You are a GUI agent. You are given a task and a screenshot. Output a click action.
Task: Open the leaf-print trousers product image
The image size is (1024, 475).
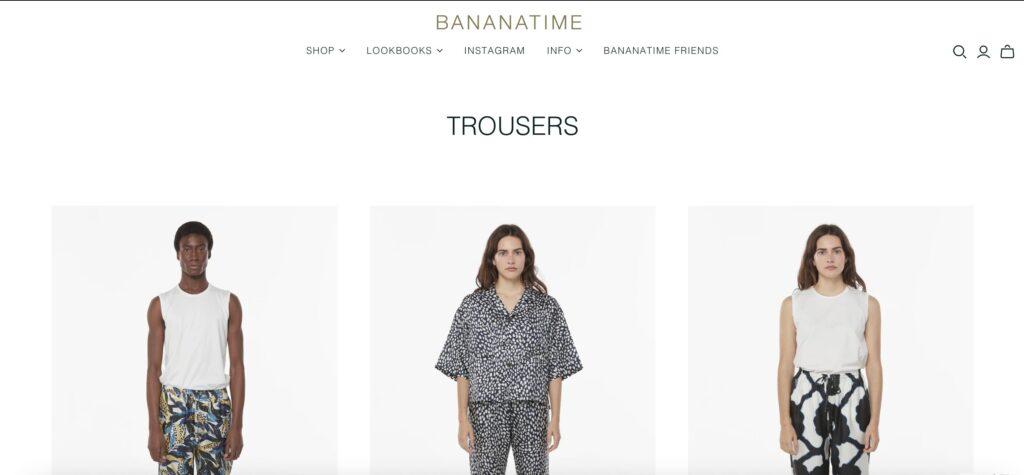195,340
